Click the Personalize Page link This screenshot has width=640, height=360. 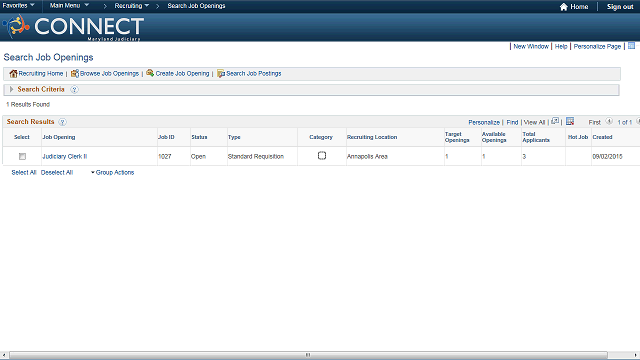597,47
